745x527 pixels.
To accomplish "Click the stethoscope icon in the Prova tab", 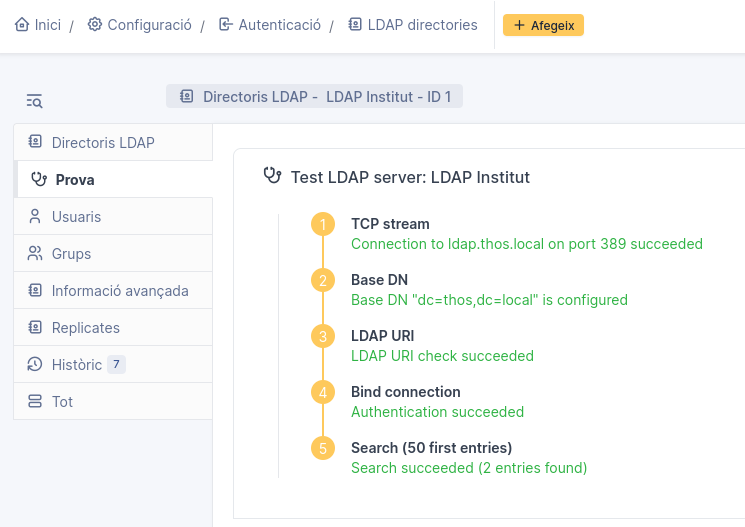I will pyautogui.click(x=39, y=179).
